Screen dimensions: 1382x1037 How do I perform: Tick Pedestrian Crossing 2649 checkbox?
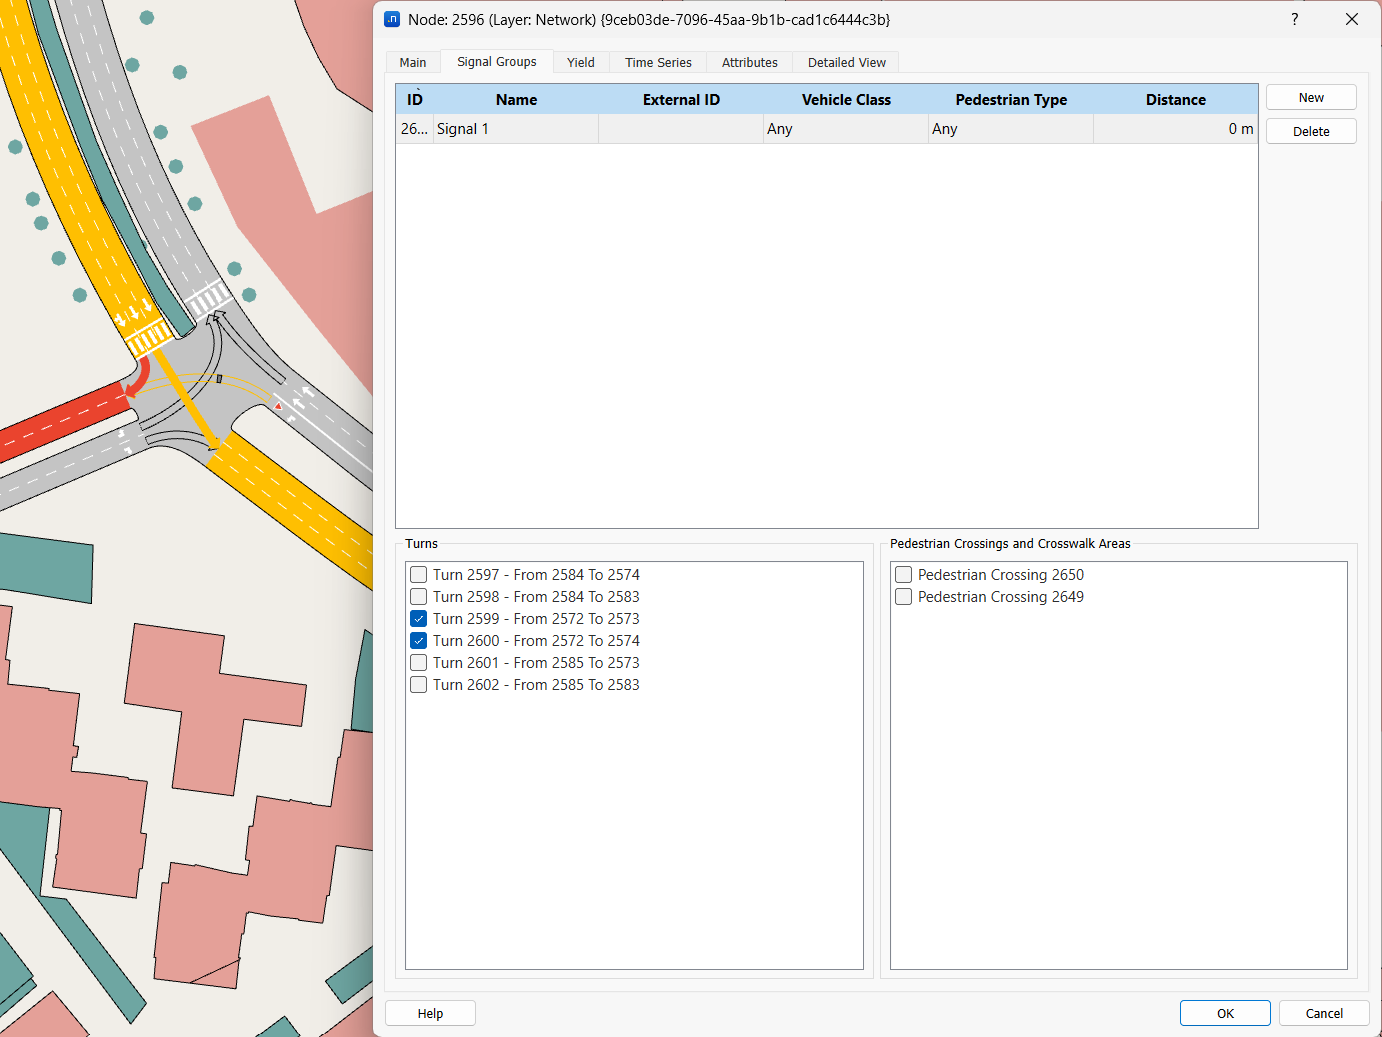(x=904, y=597)
